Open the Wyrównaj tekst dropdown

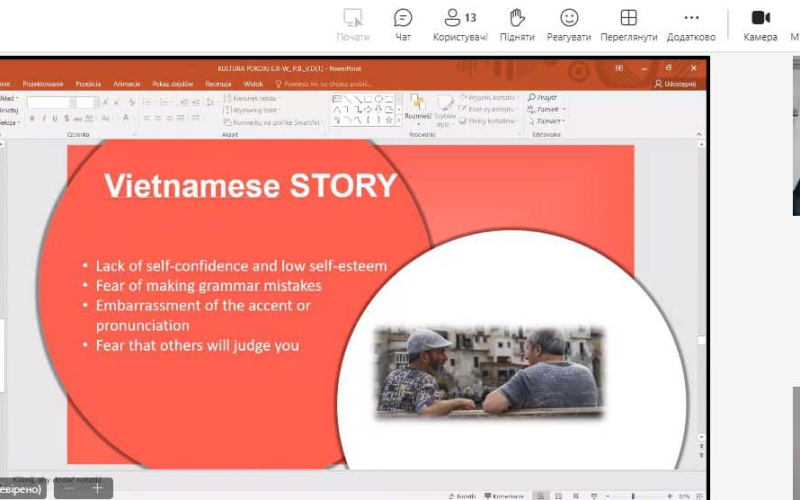point(252,110)
